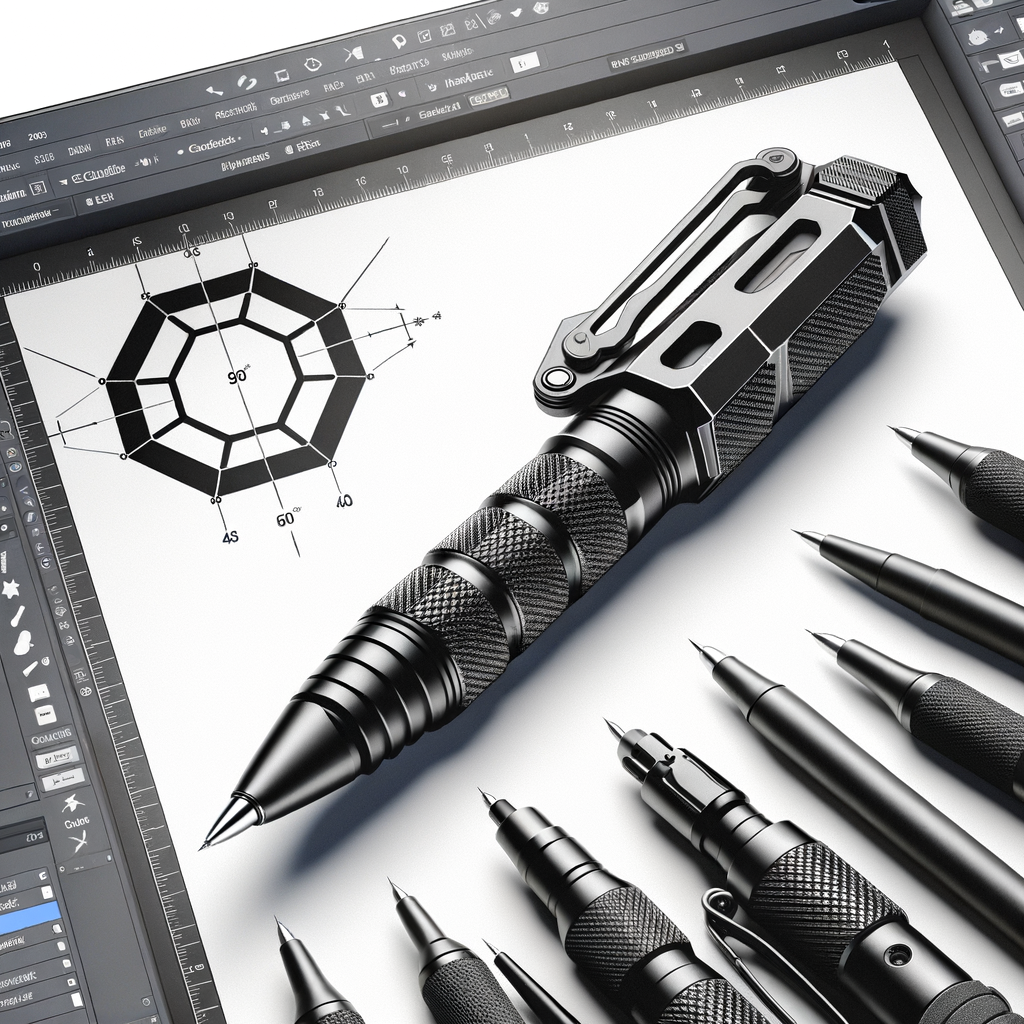Click the image picture icon in top toolbar
1024x1024 pixels.
[447, 29]
